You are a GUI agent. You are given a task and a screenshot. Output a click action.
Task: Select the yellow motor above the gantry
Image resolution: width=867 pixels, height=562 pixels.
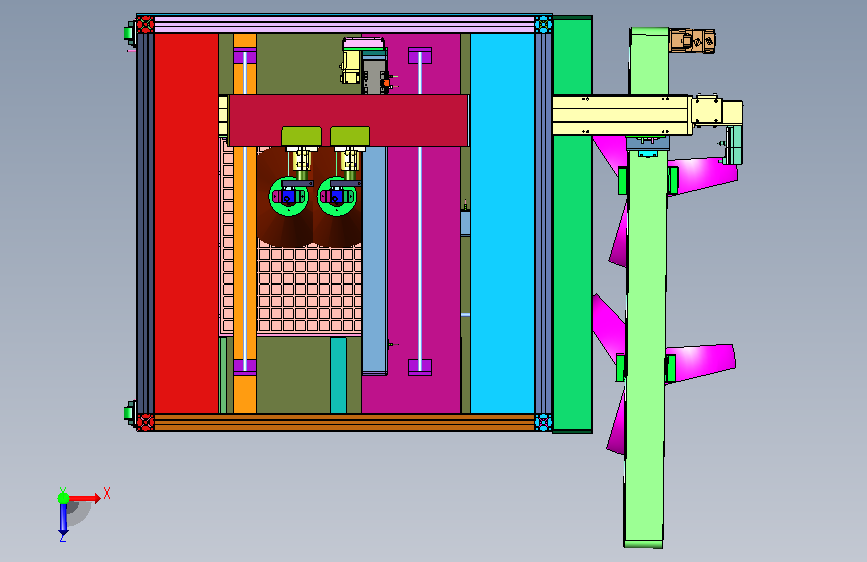[351, 67]
